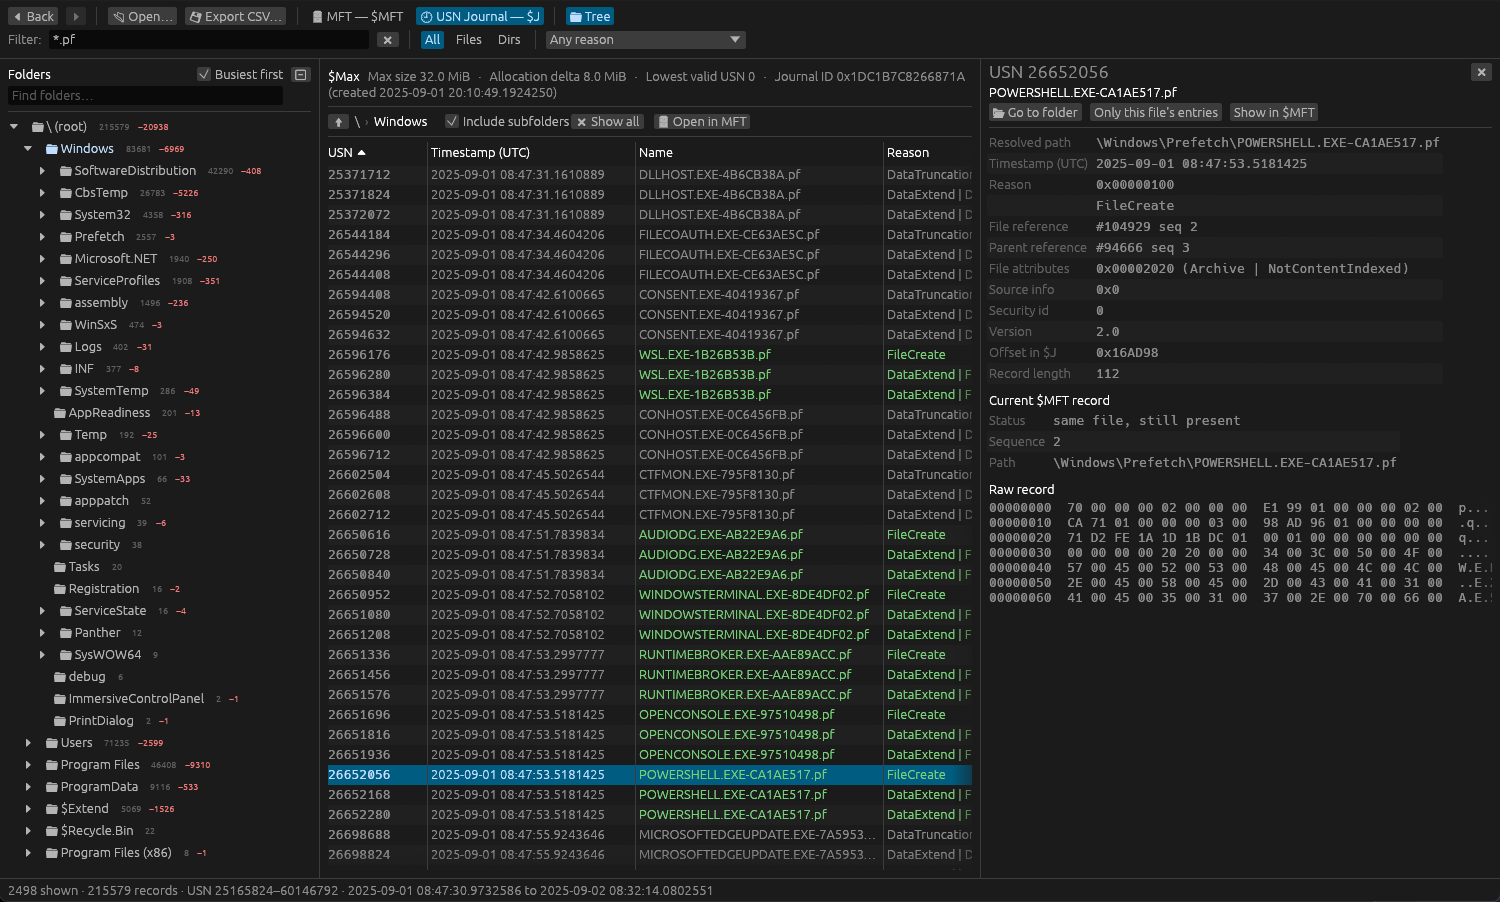Collapse all folders in the tree
1500x902 pixels.
[301, 74]
